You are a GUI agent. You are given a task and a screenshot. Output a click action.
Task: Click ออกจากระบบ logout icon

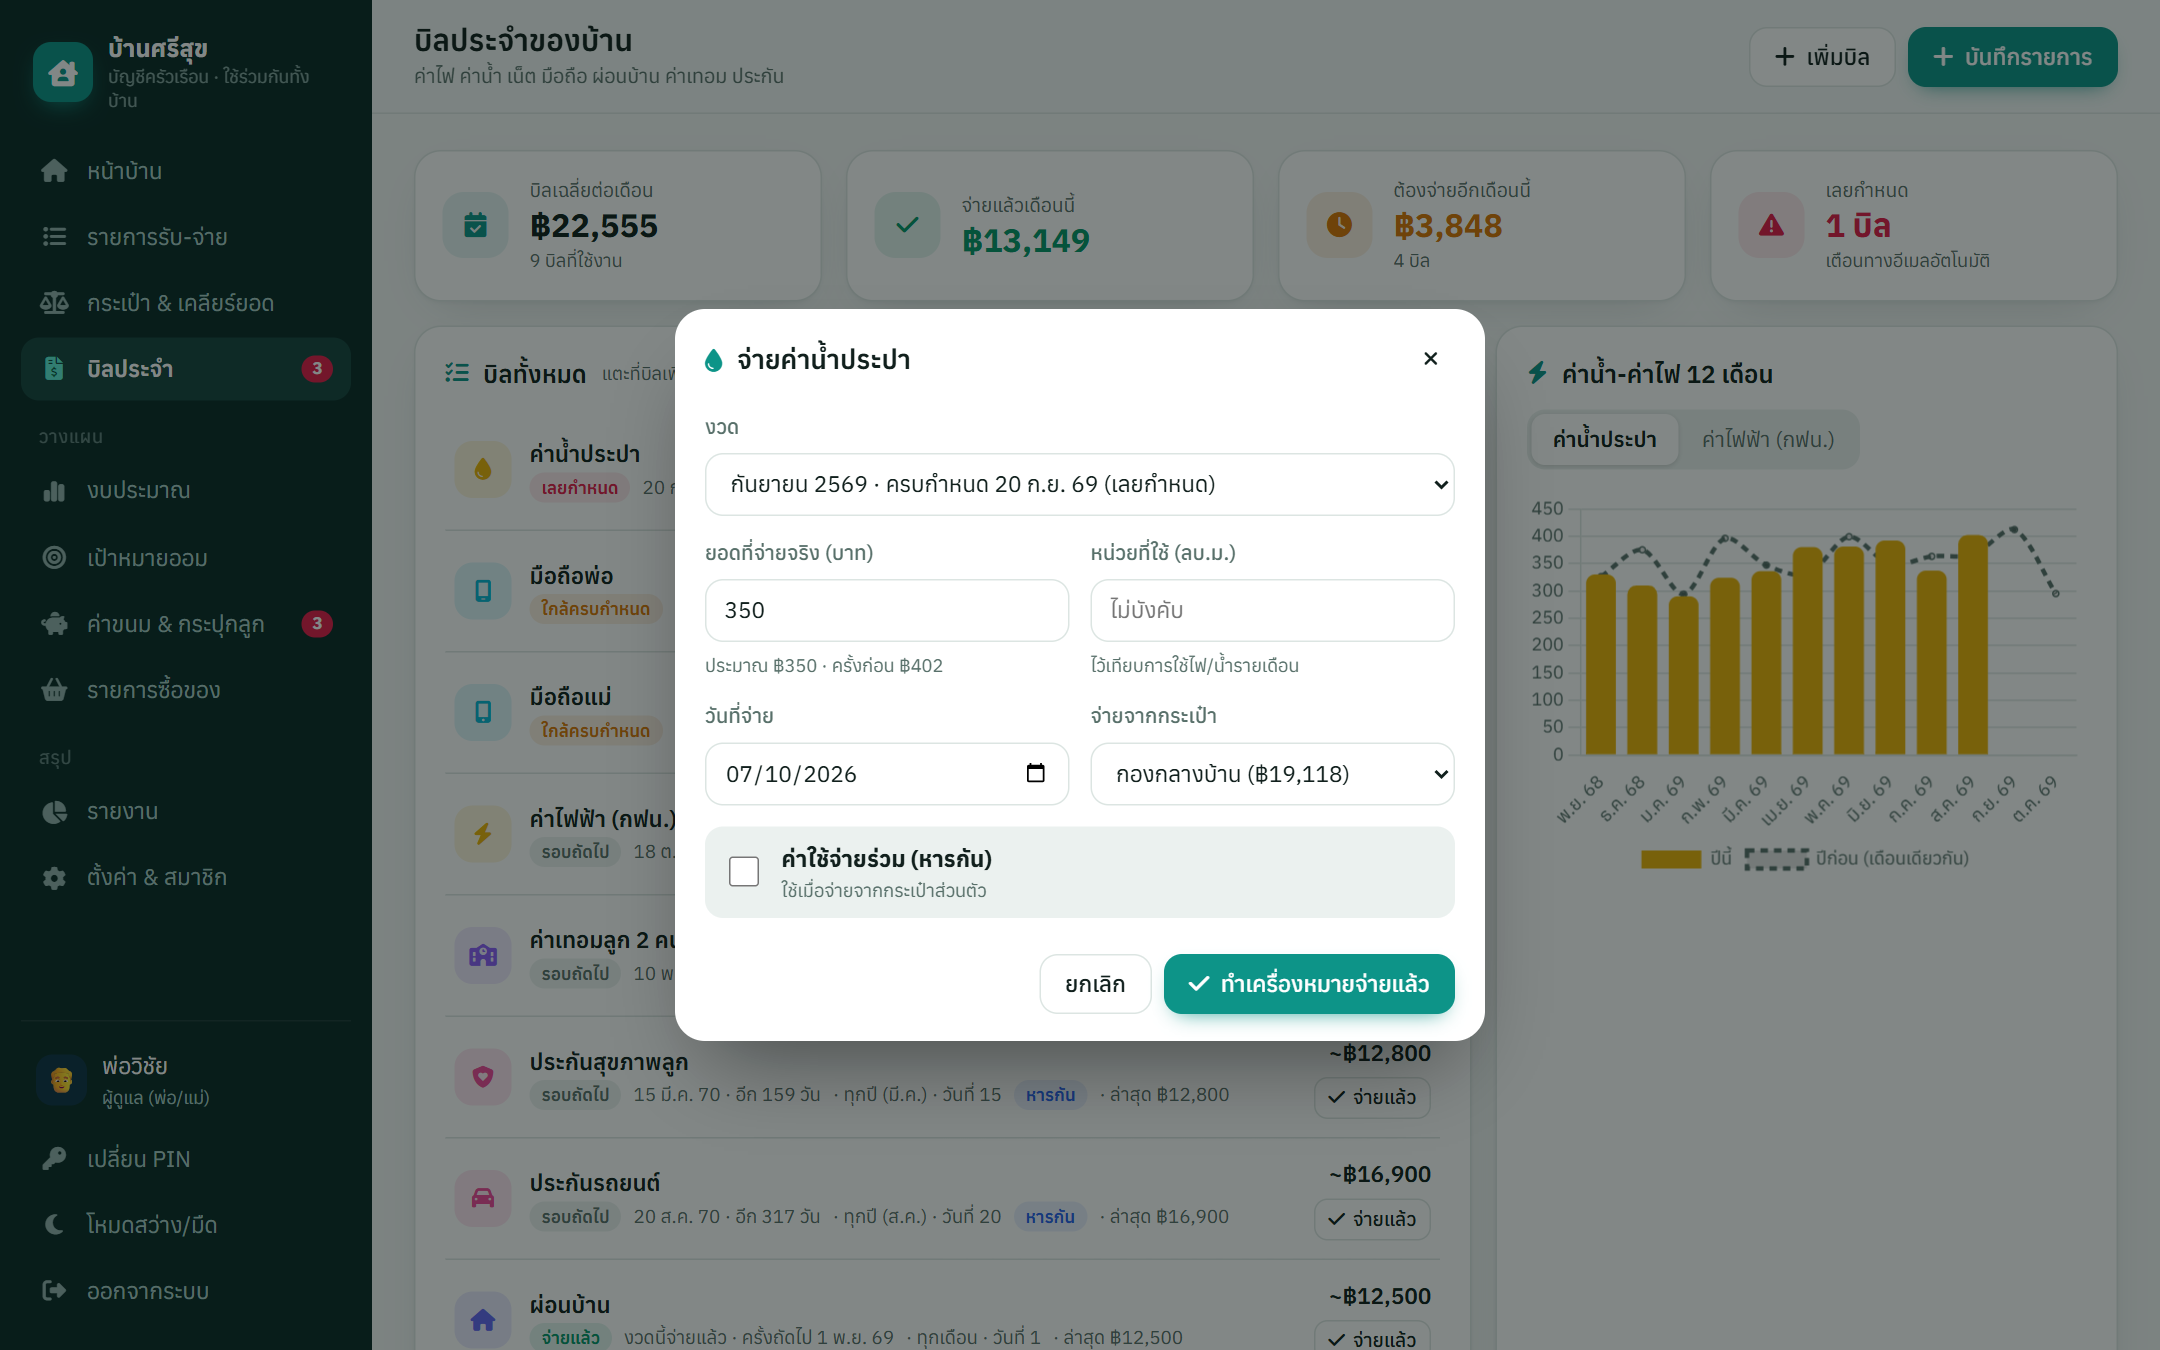(x=54, y=1291)
